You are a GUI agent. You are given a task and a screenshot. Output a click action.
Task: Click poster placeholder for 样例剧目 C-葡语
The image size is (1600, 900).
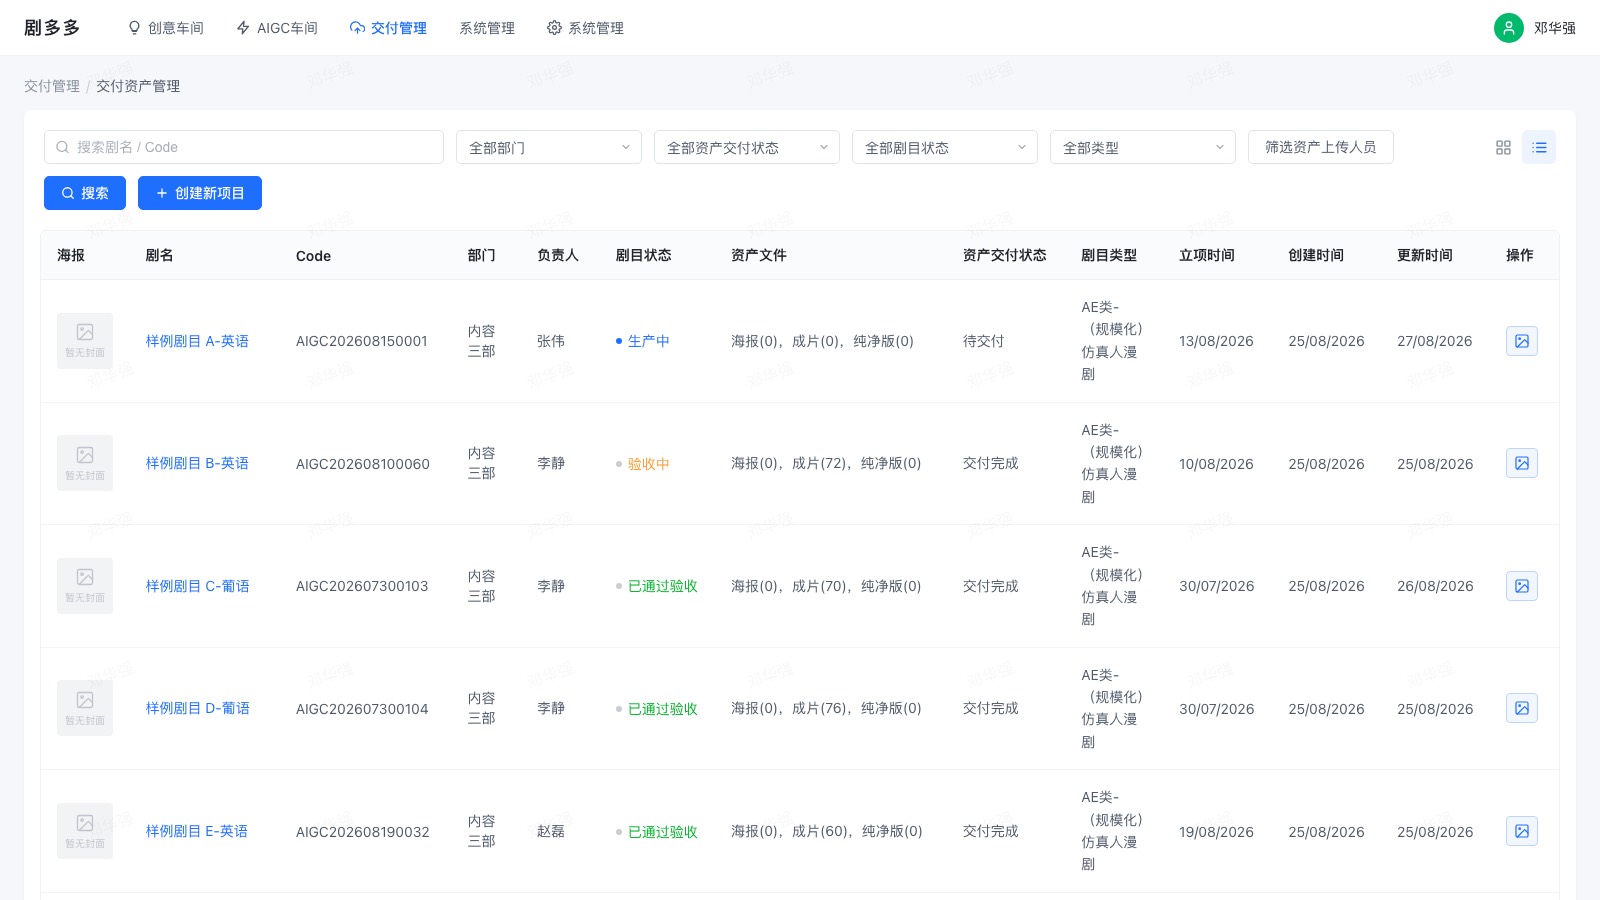pos(85,586)
